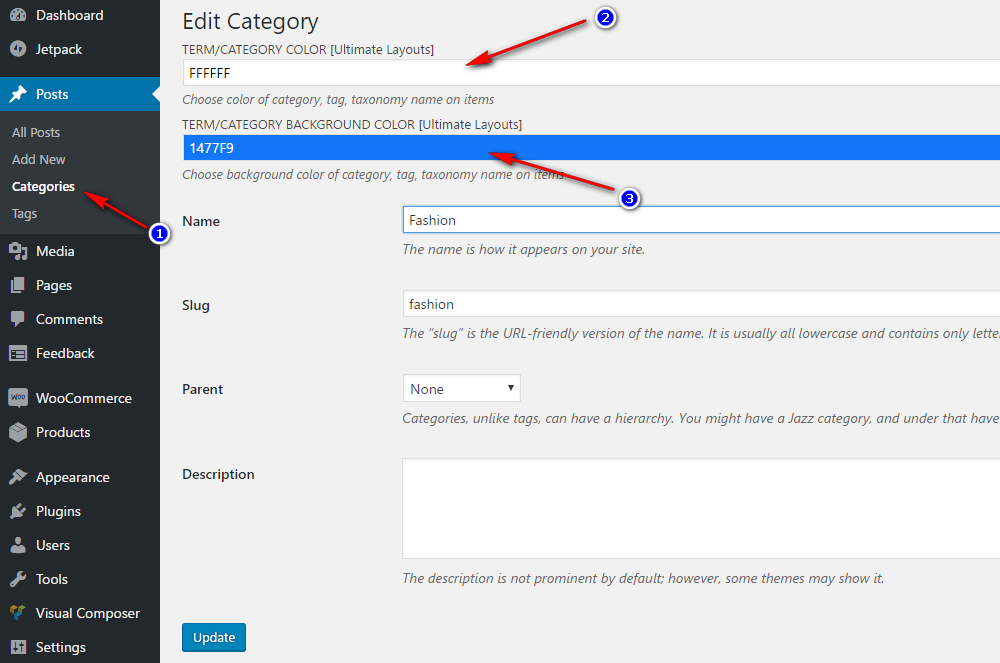Click the Jetpack icon in sidebar
Image resolution: width=1000 pixels, height=663 pixels.
[18, 49]
